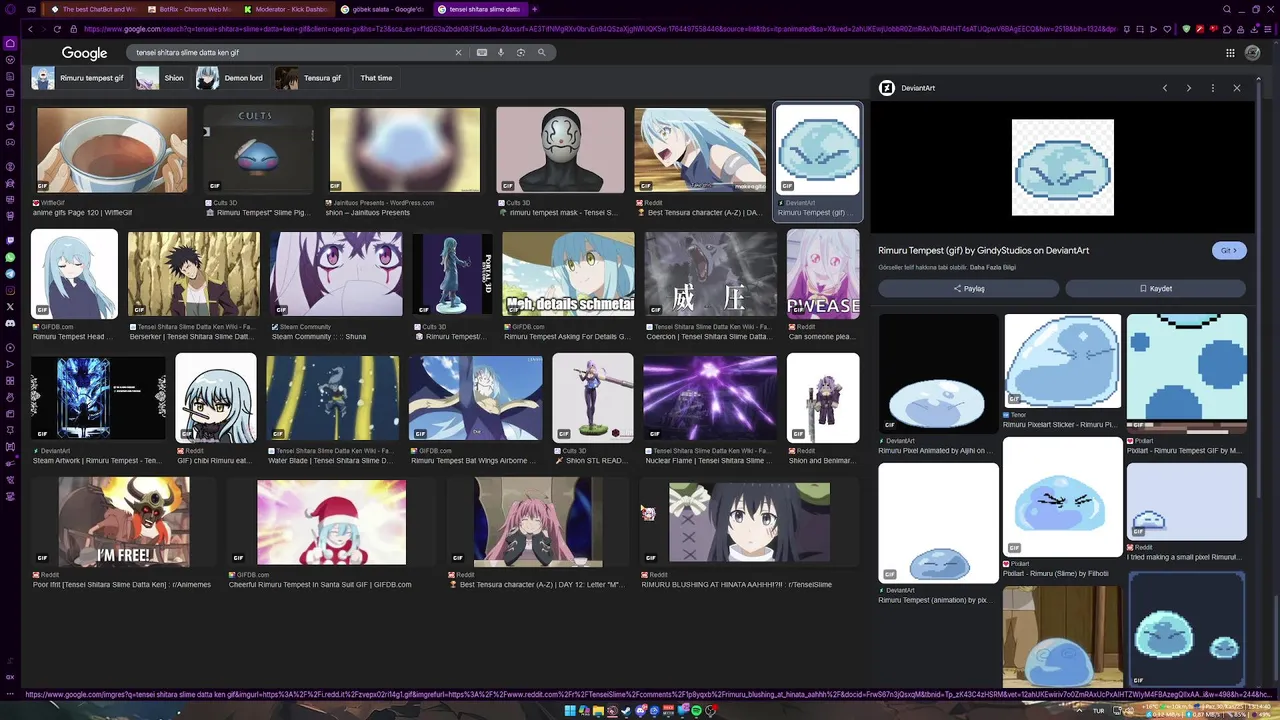The height and width of the screenshot is (720, 1280).
Task: Open the Nuclear Flame gif thumbnail
Action: tap(710, 398)
